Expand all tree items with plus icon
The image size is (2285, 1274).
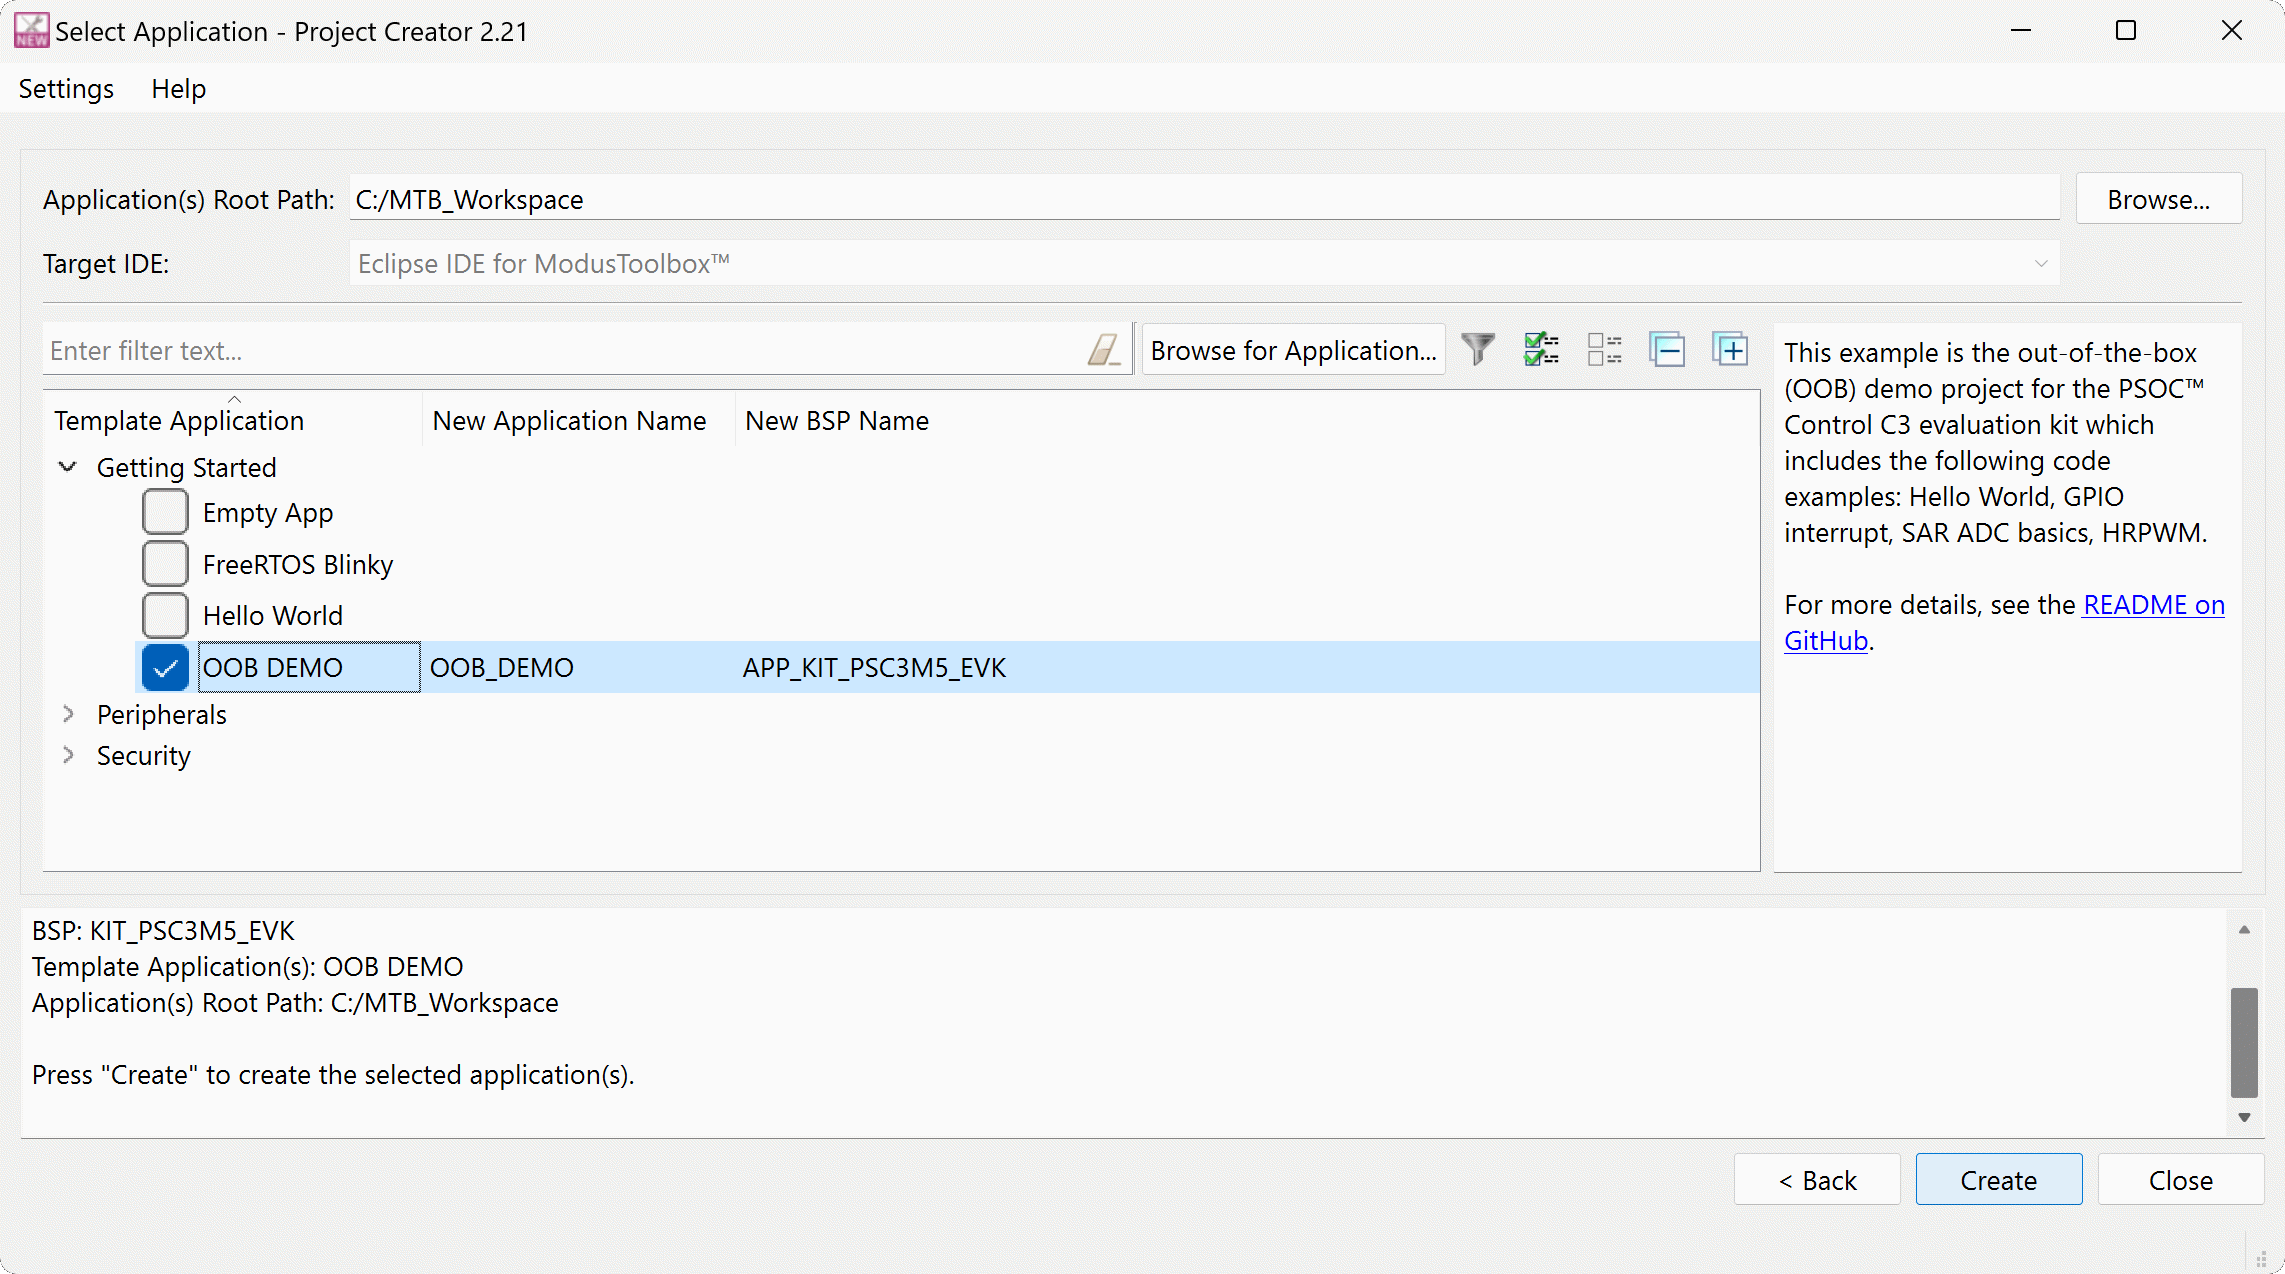[1730, 350]
